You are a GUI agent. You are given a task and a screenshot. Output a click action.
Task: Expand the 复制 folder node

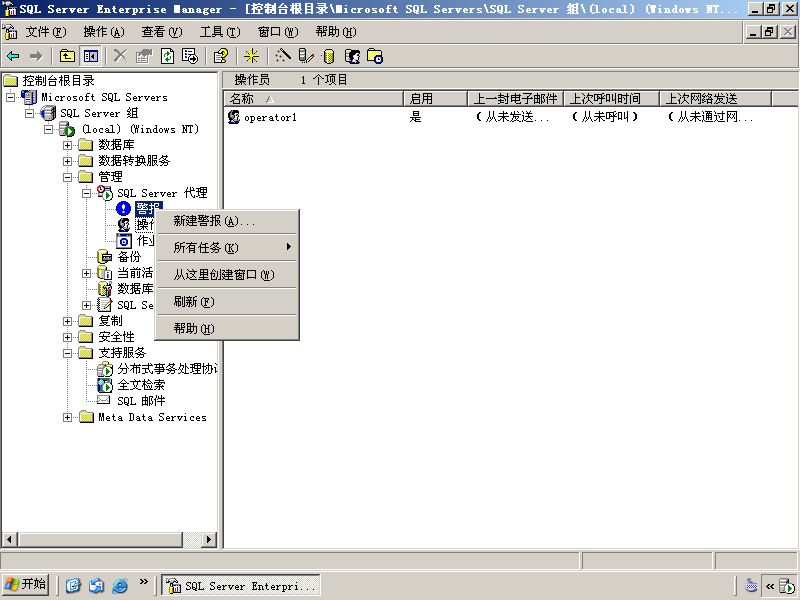point(67,321)
